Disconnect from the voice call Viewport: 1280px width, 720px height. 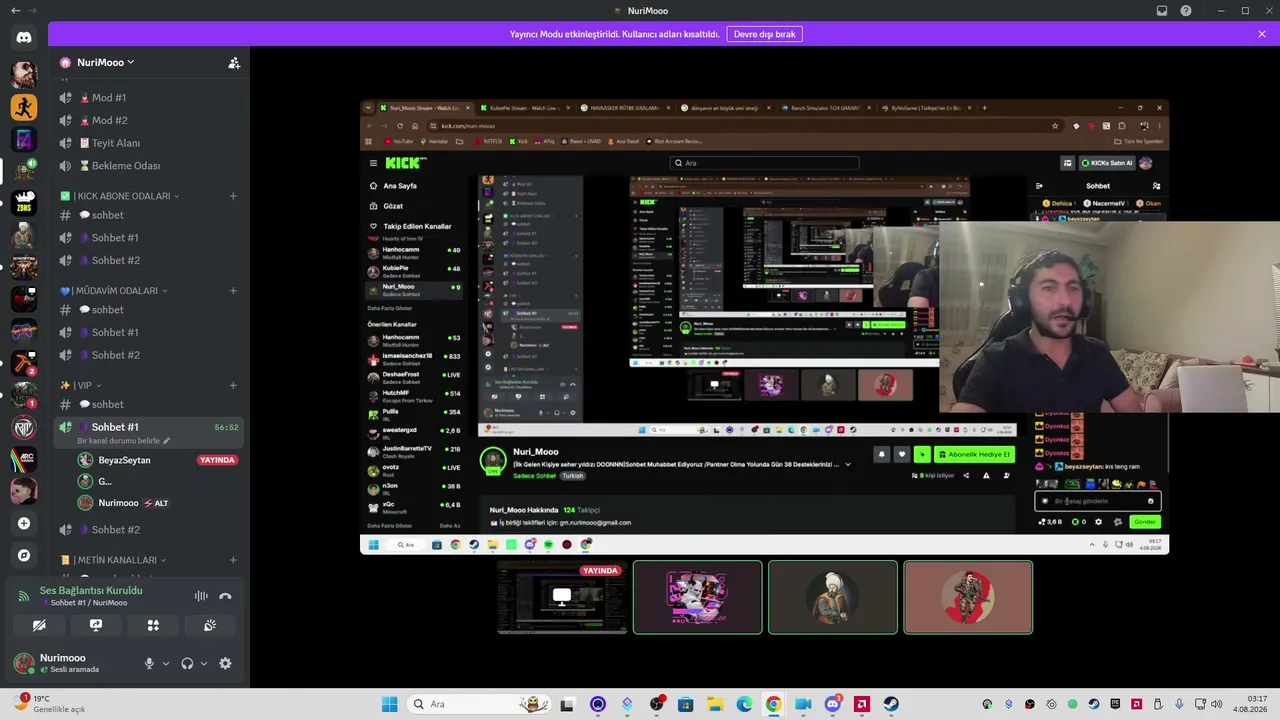pyautogui.click(x=225, y=596)
